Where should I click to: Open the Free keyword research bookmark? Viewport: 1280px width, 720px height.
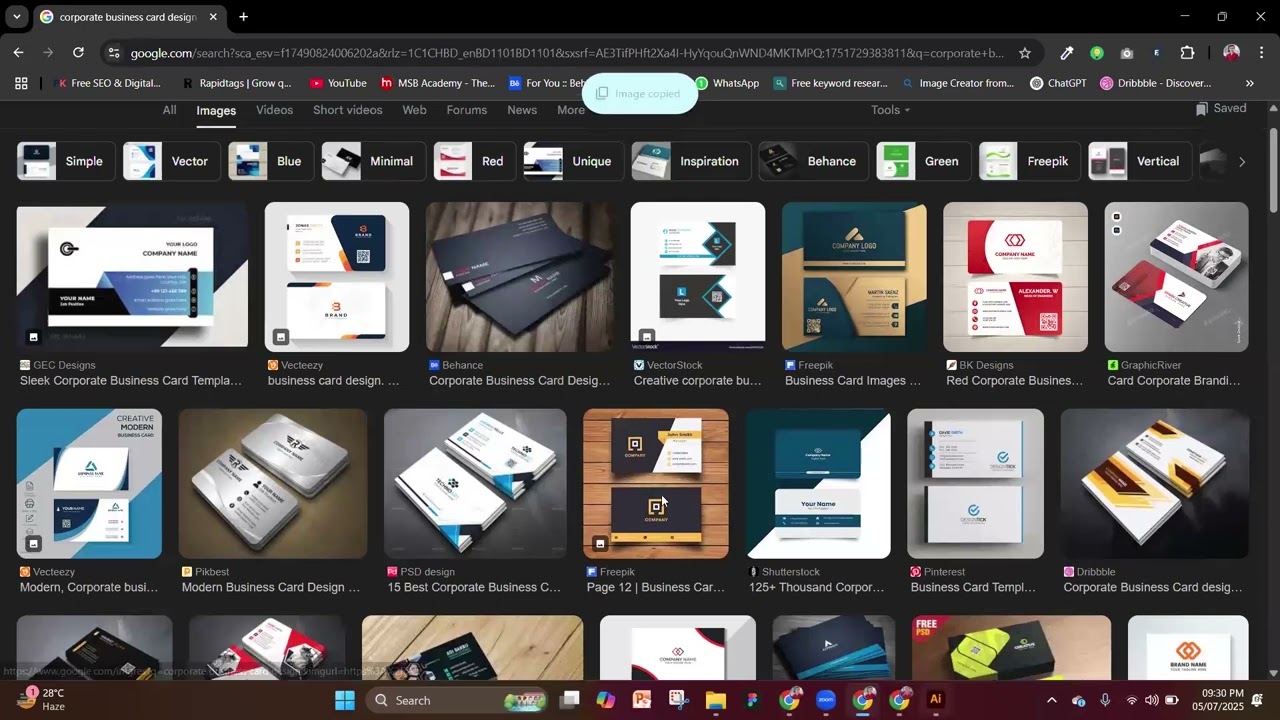tap(831, 83)
